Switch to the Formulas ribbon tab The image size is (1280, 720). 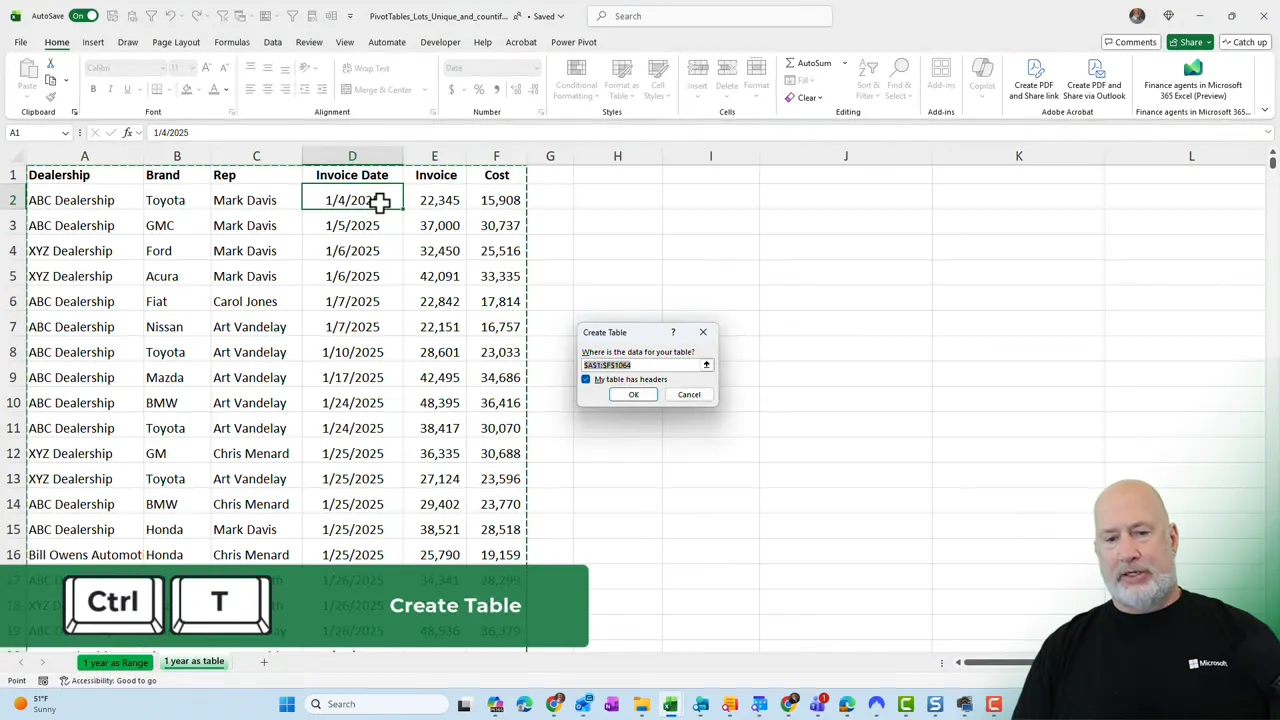[231, 42]
